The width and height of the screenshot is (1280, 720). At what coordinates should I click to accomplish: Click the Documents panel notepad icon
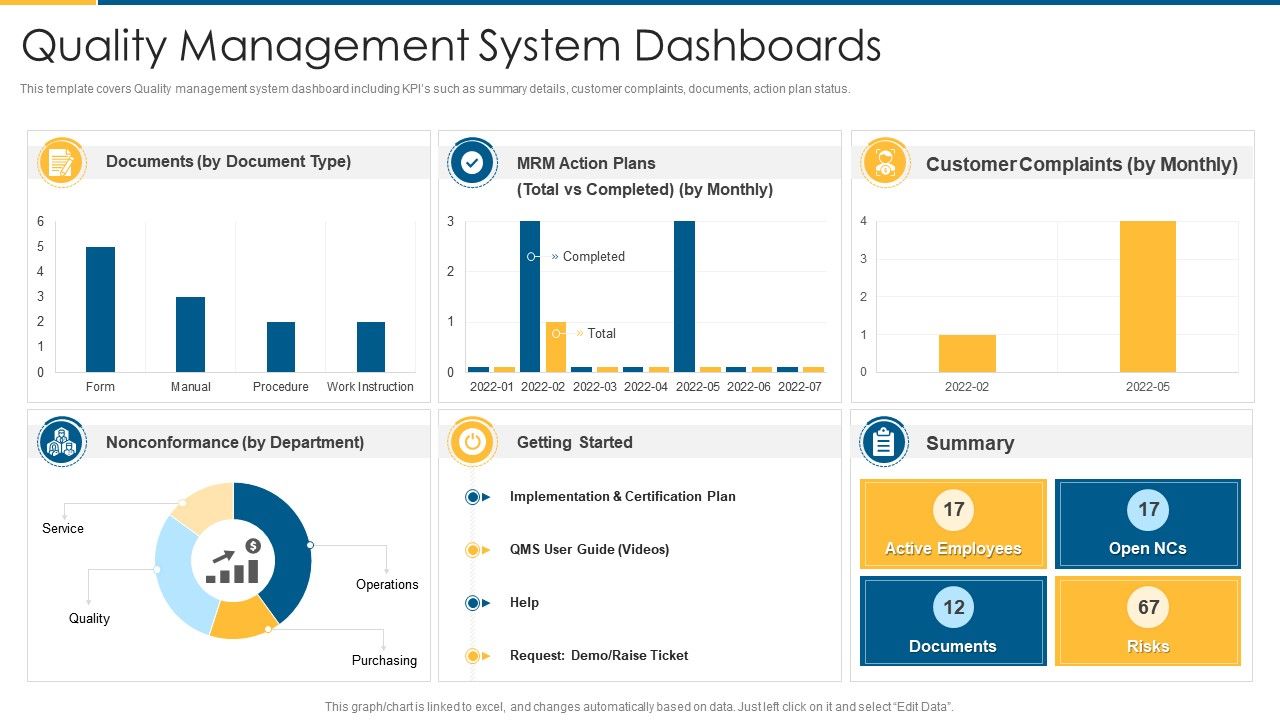(62, 162)
